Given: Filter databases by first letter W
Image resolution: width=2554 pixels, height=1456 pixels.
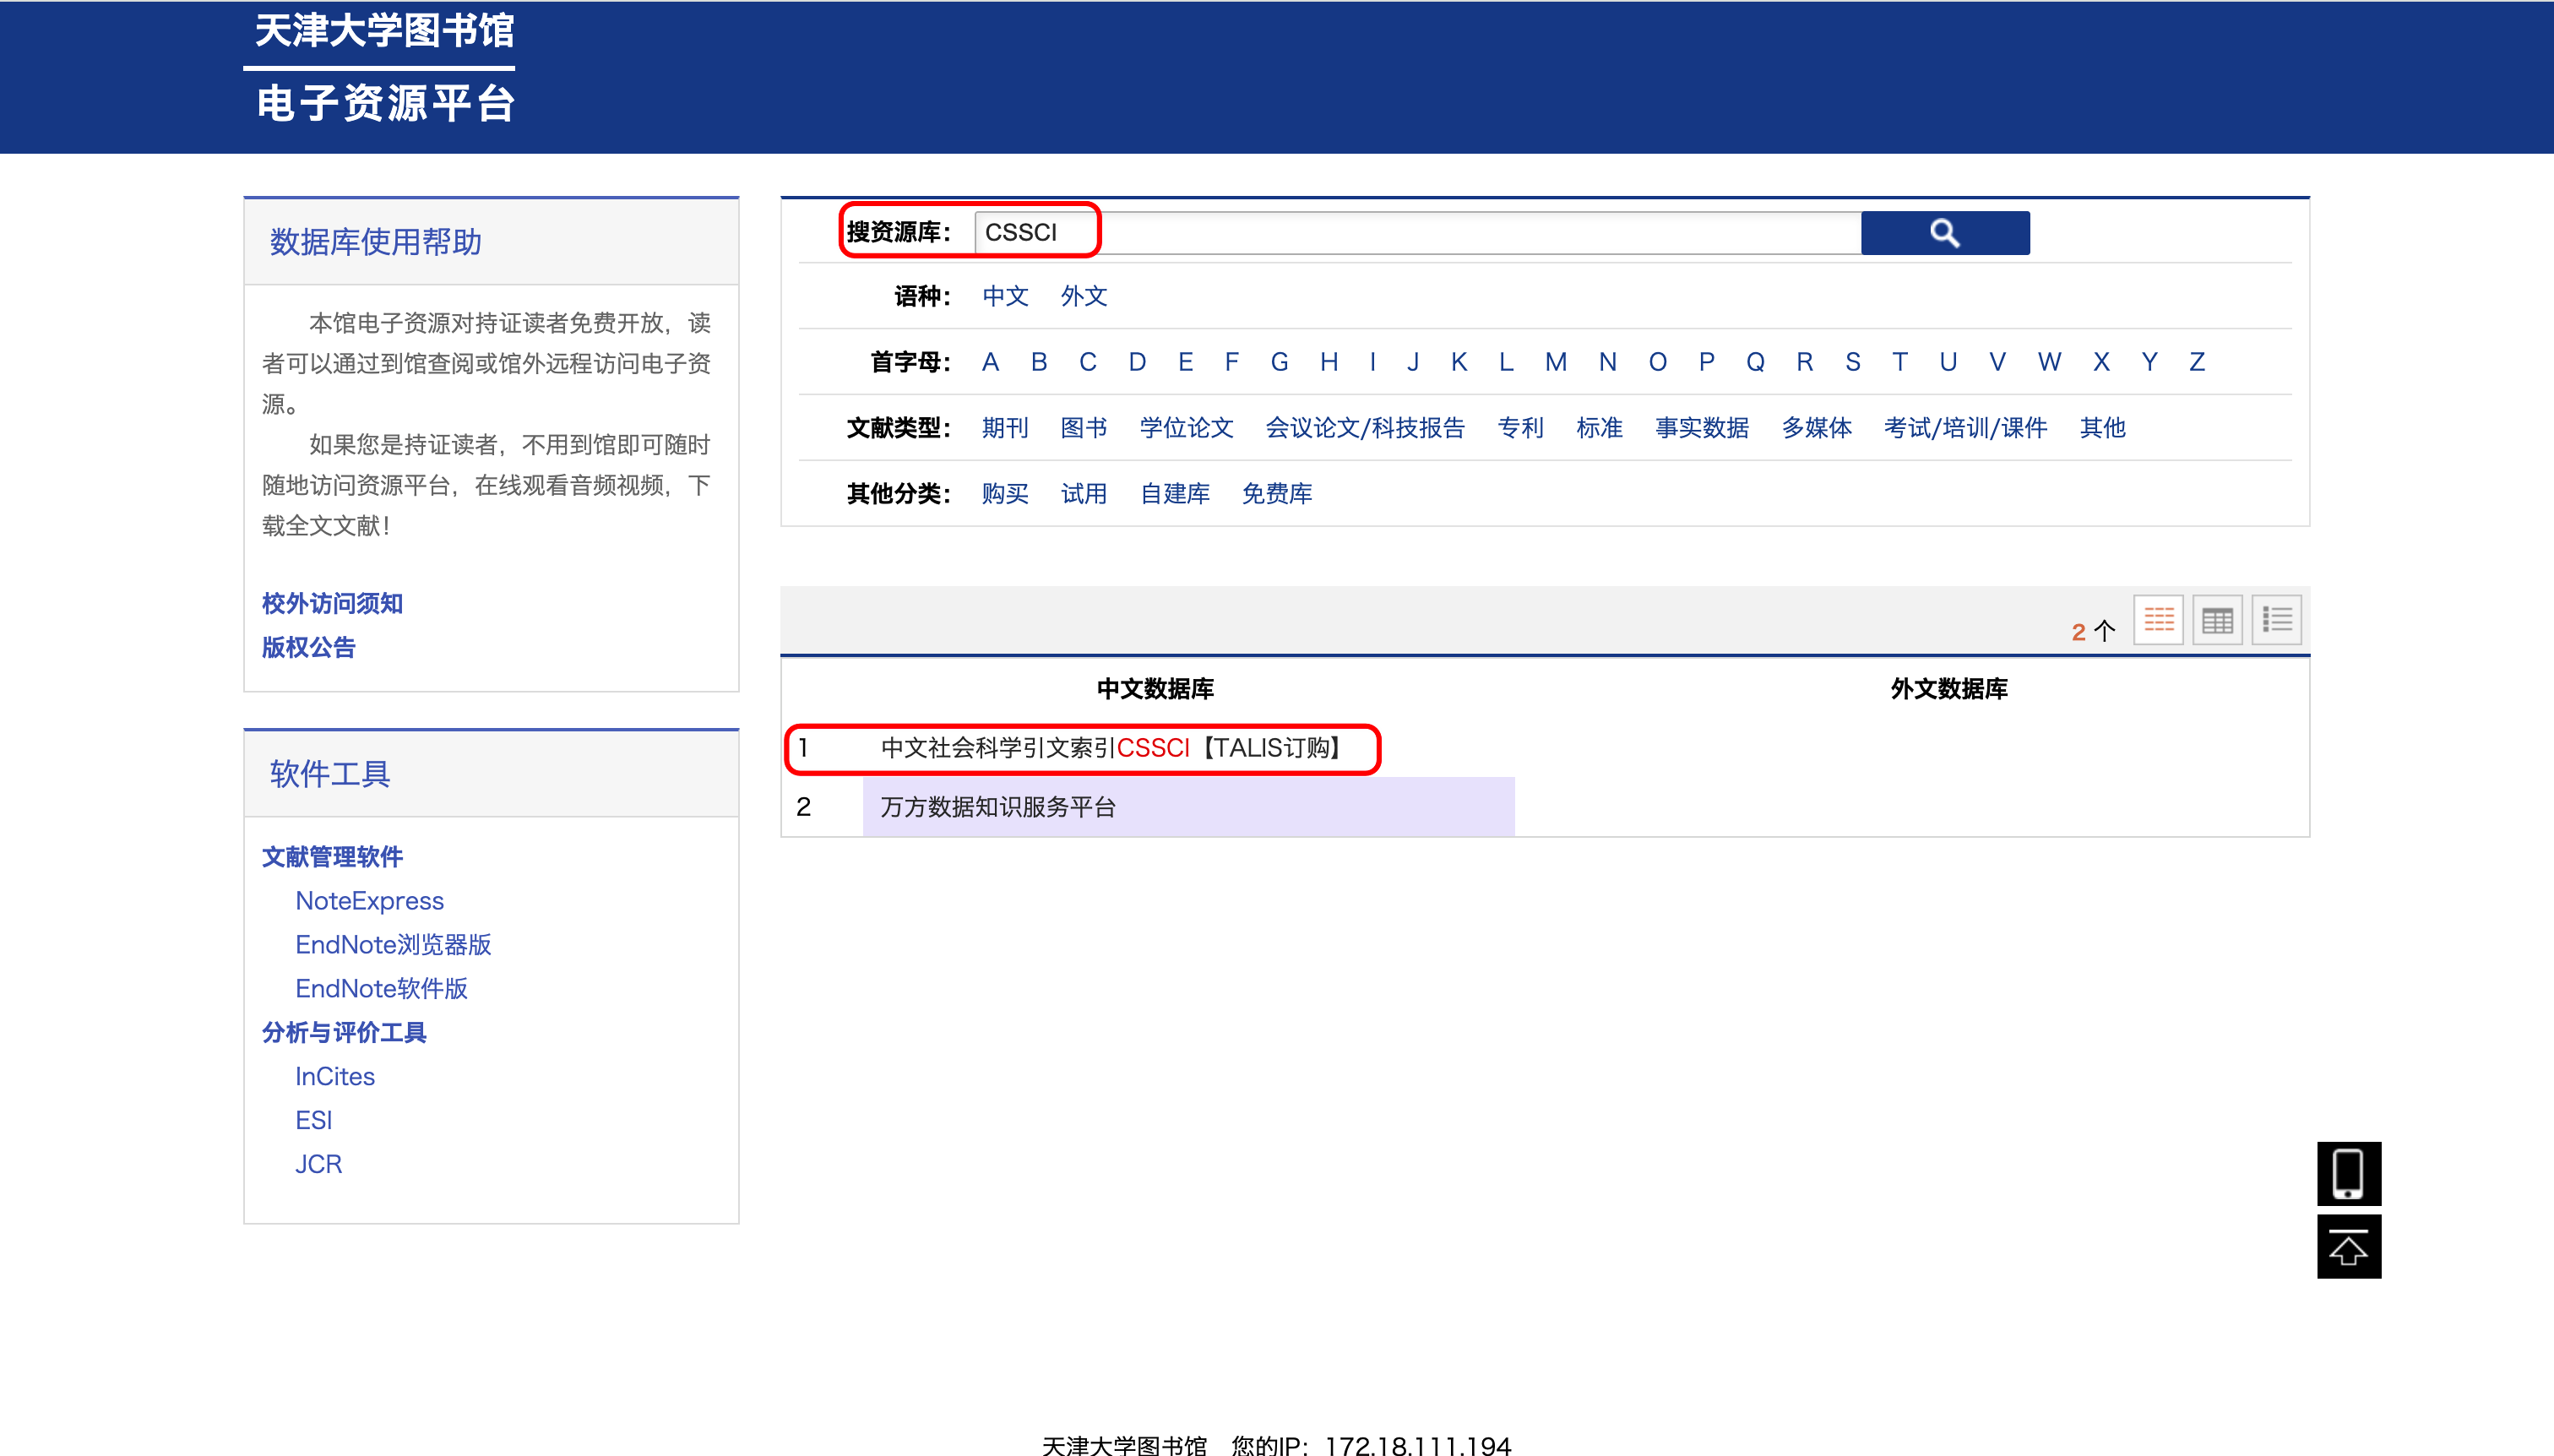Looking at the screenshot, I should [x=2048, y=362].
